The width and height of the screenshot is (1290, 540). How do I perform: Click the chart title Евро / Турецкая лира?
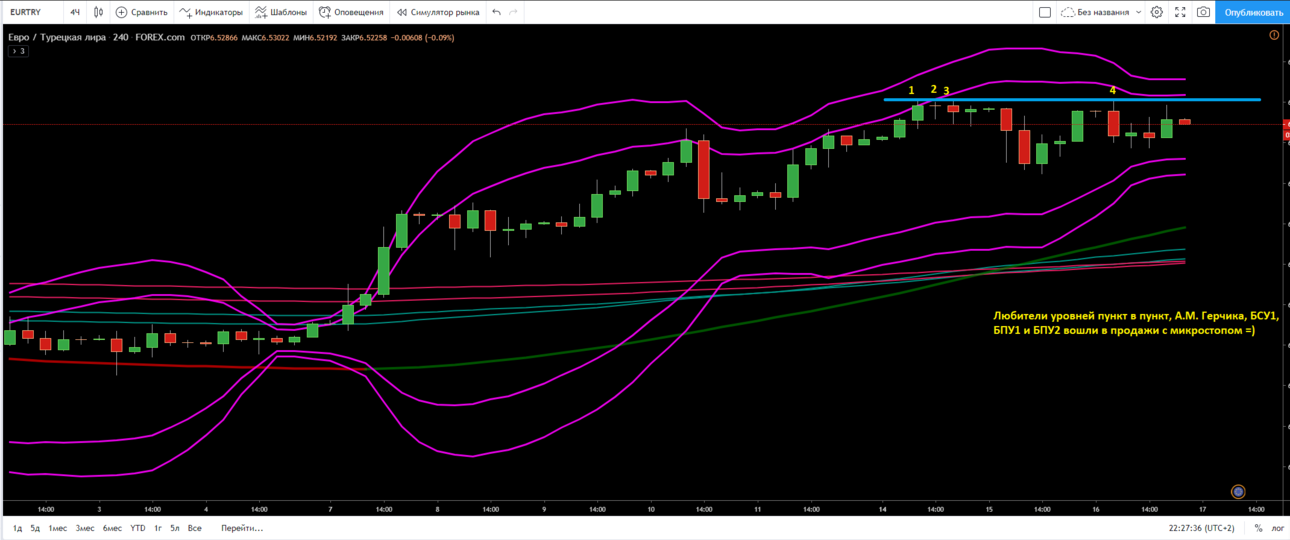pyautogui.click(x=56, y=37)
